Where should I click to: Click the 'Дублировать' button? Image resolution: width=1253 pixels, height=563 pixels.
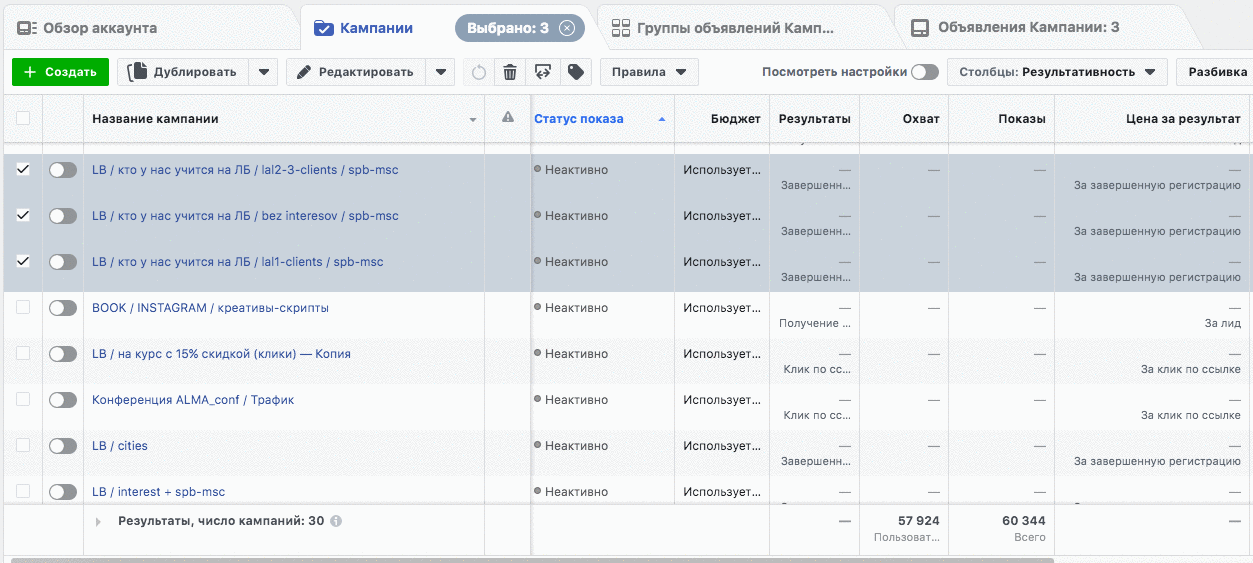pos(183,72)
